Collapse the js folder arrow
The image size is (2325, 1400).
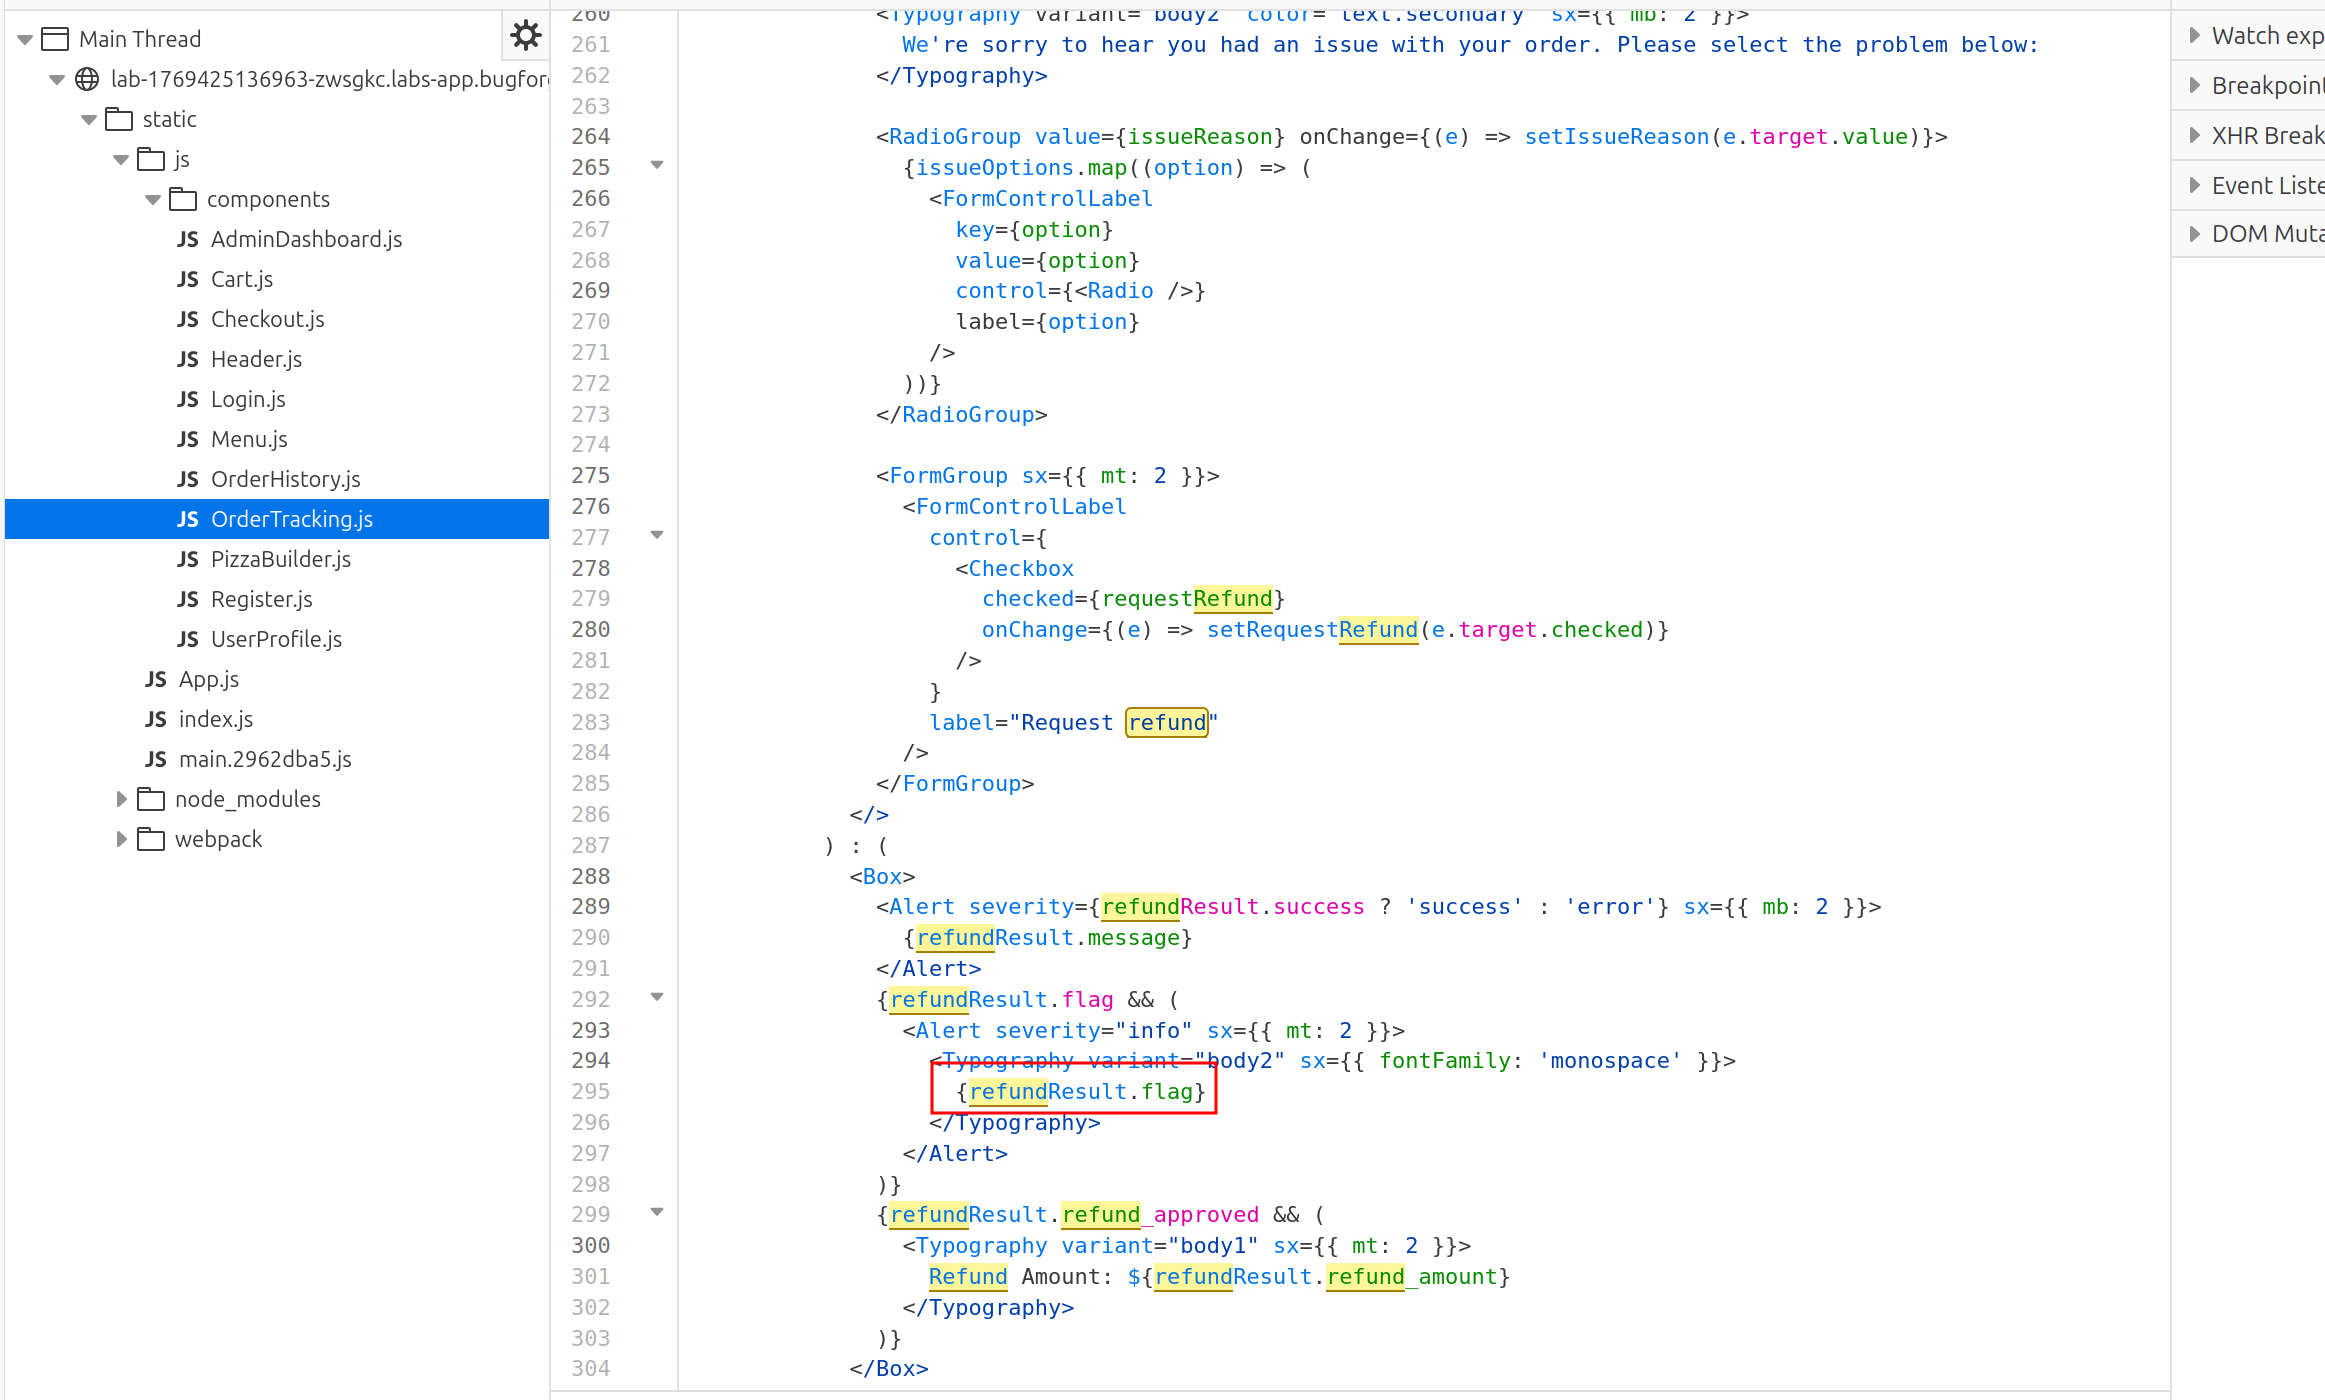(121, 159)
